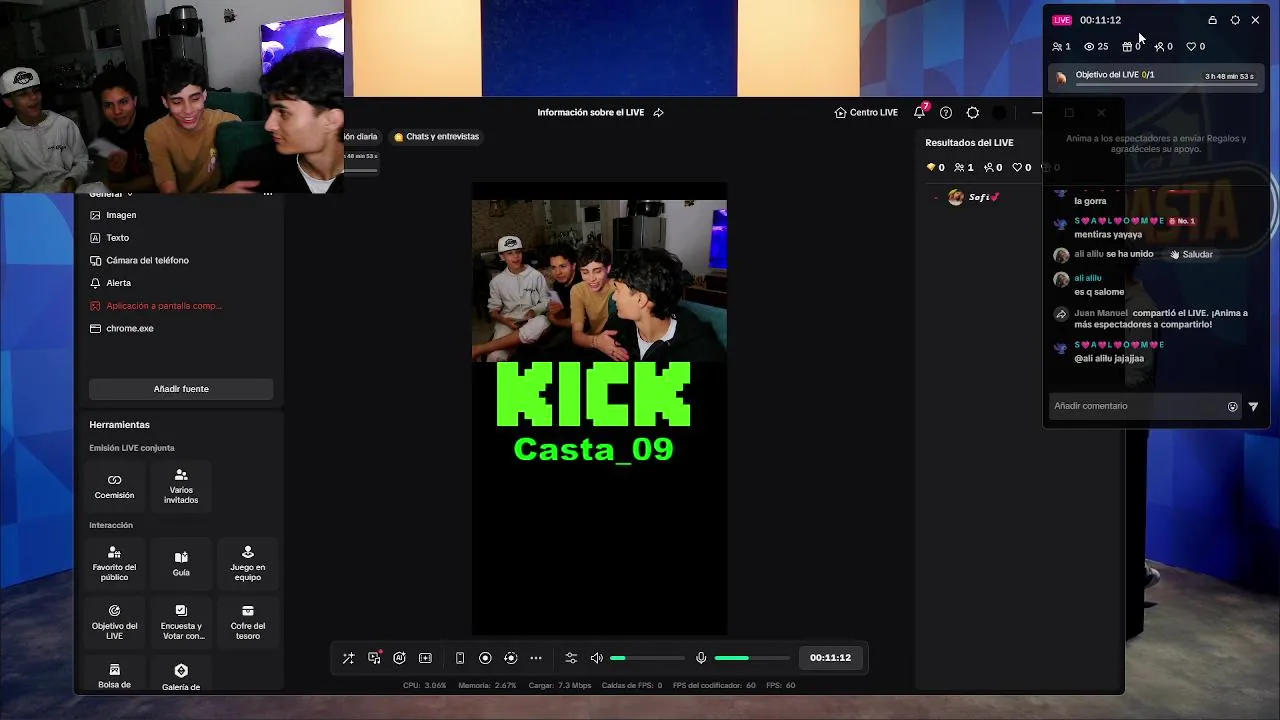Image resolution: width=1280 pixels, height=720 pixels.
Task: Click Sofi viewer in results panel
Action: pos(974,198)
